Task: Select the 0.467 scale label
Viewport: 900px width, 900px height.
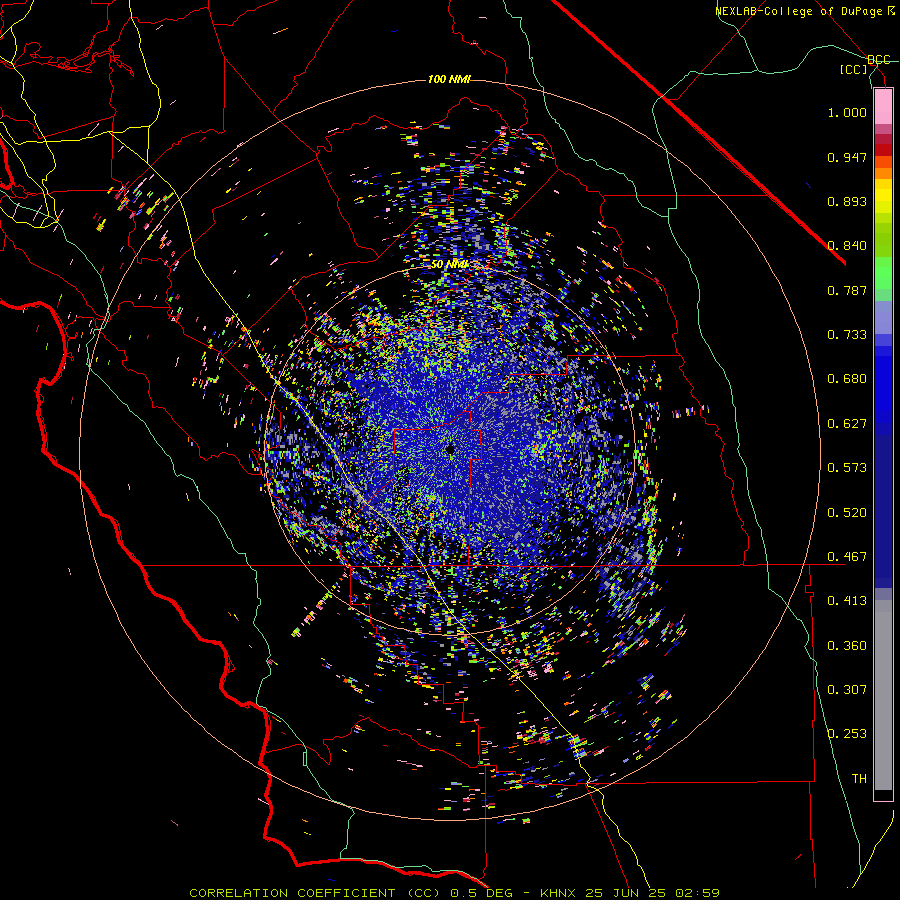Action: (847, 557)
